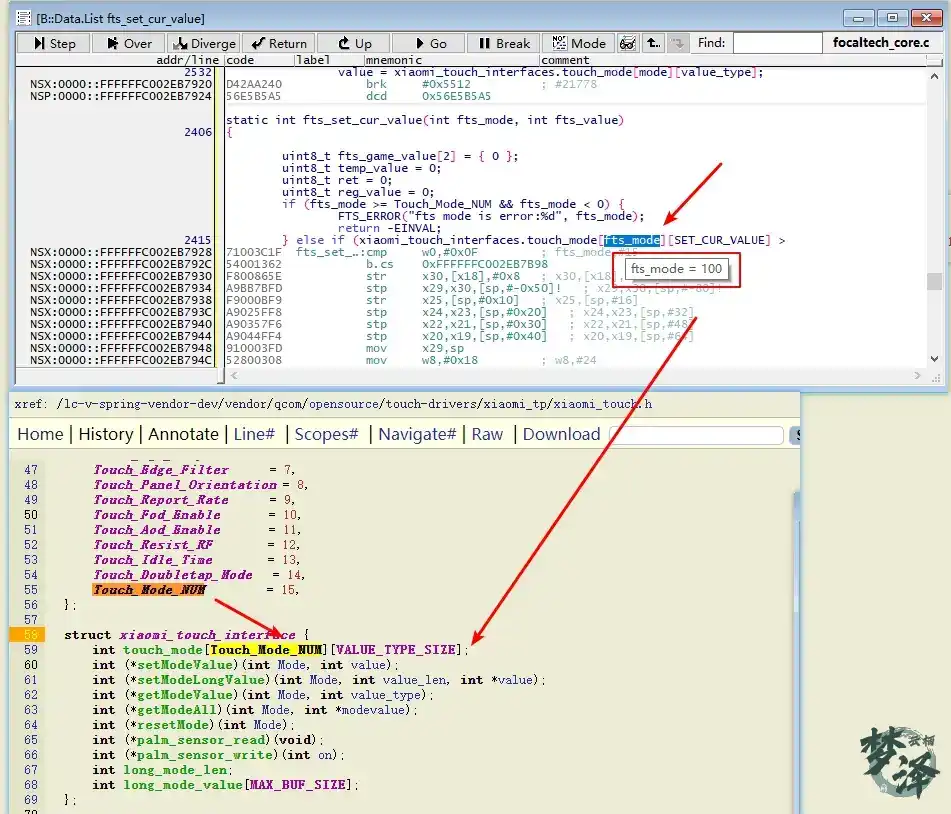Click Download link in xref viewer
This screenshot has height=814, width=951.
(561, 434)
